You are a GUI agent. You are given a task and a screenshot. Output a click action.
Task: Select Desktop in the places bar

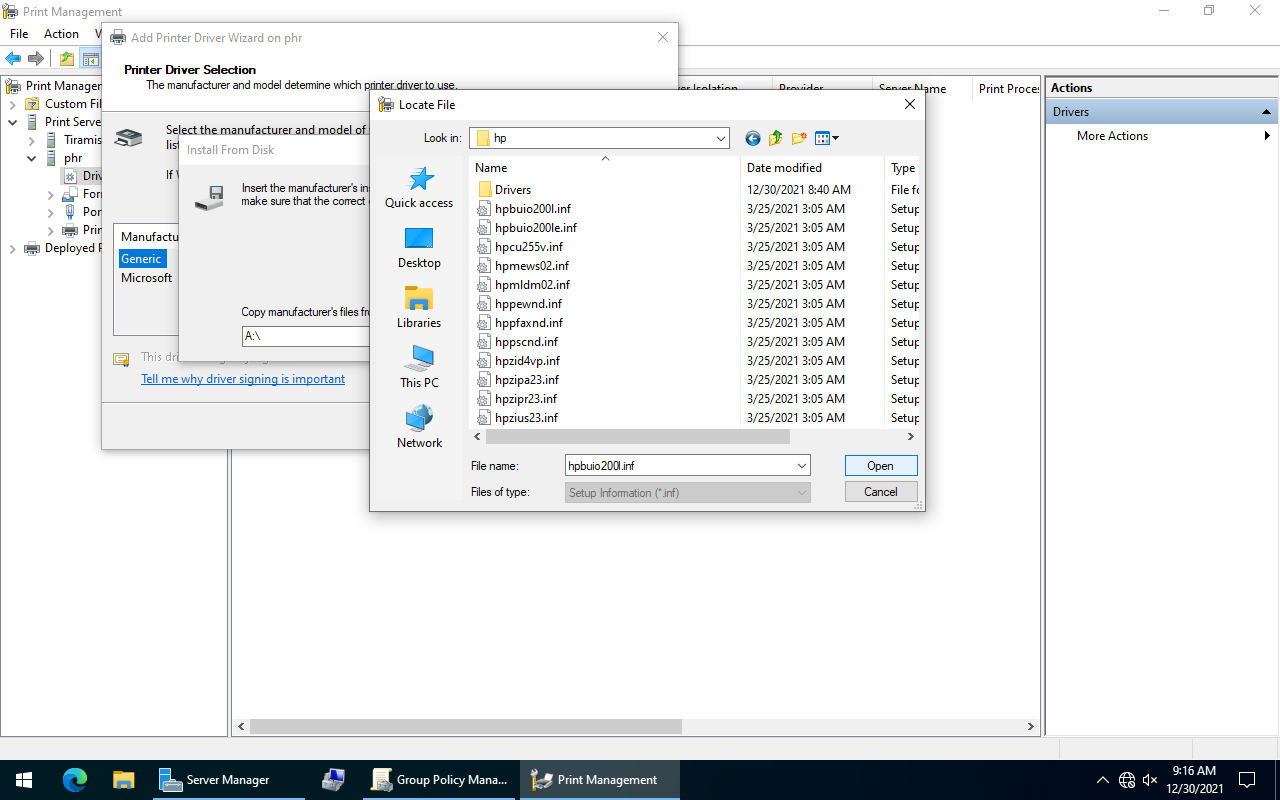(x=419, y=247)
